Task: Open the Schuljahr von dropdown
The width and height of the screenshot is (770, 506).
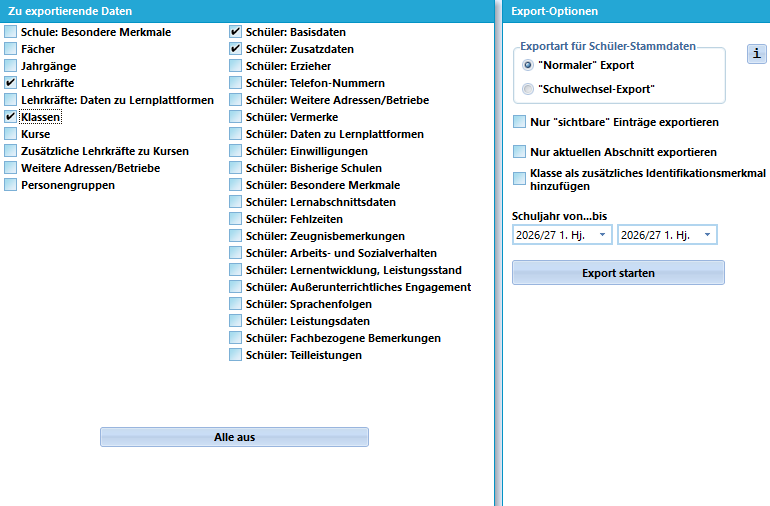Action: [x=562, y=235]
